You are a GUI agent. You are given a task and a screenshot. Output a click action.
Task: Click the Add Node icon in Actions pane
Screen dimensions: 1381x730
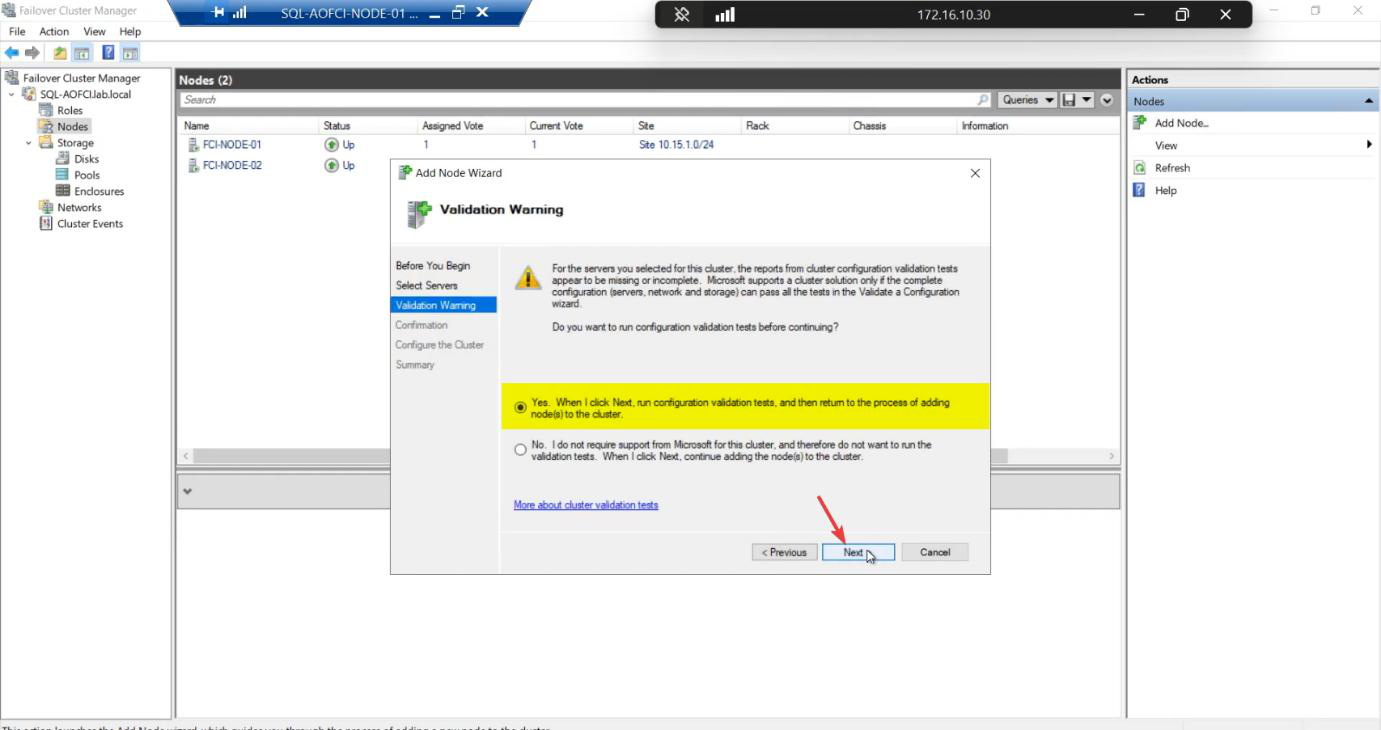[1139, 123]
